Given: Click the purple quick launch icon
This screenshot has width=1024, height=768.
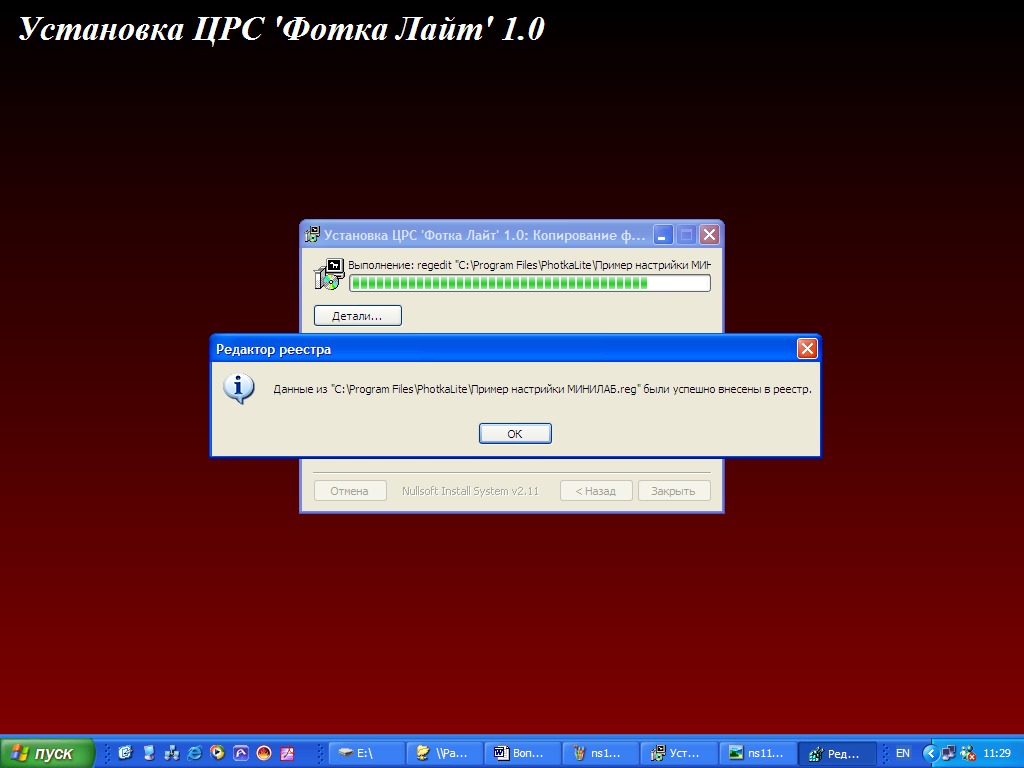Looking at the screenshot, I should click(x=240, y=753).
